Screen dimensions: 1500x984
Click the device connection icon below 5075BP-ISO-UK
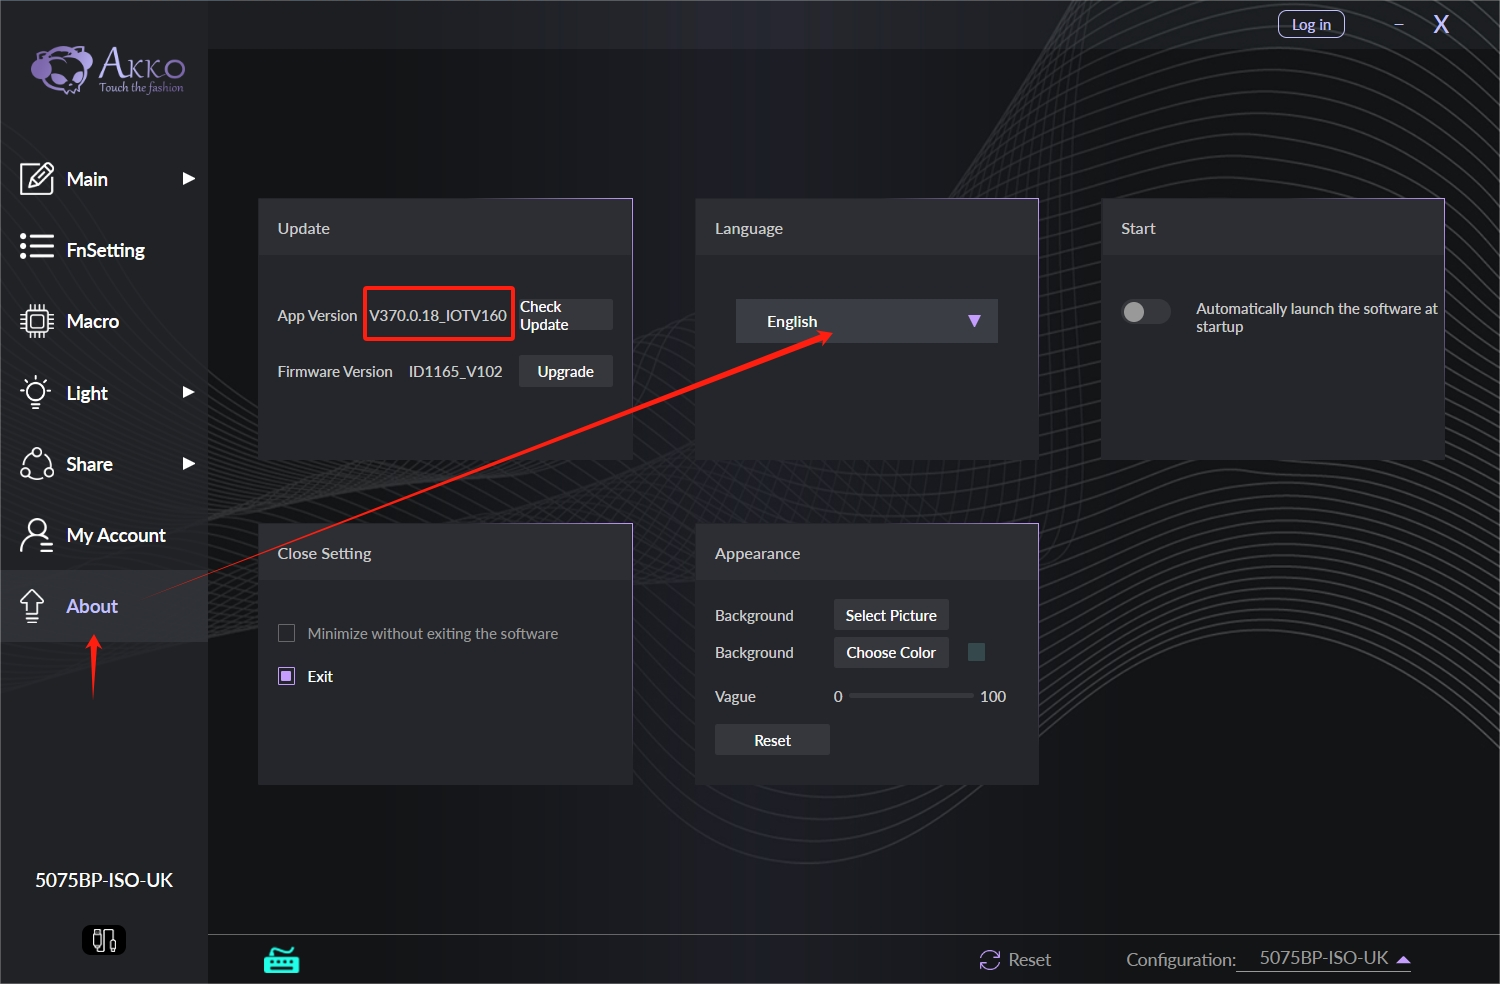104,940
